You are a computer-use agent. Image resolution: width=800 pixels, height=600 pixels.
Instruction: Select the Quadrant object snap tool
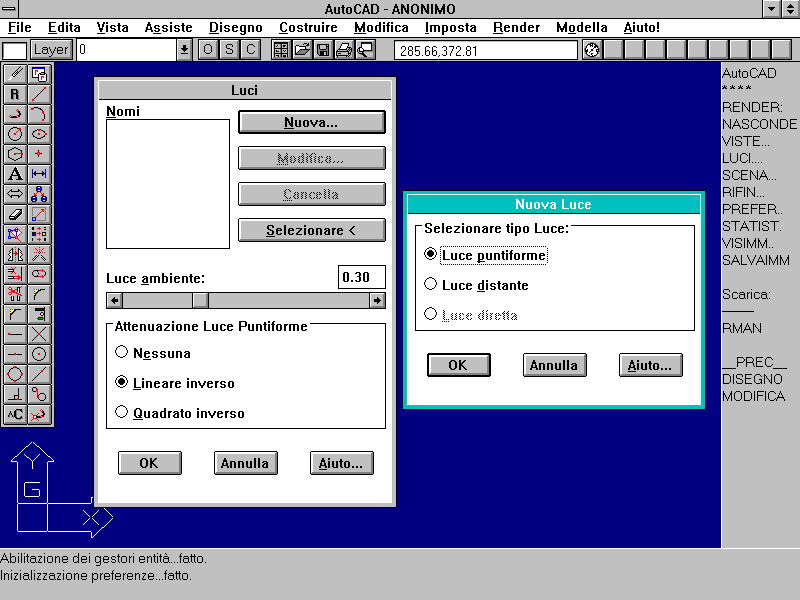[x=15, y=374]
